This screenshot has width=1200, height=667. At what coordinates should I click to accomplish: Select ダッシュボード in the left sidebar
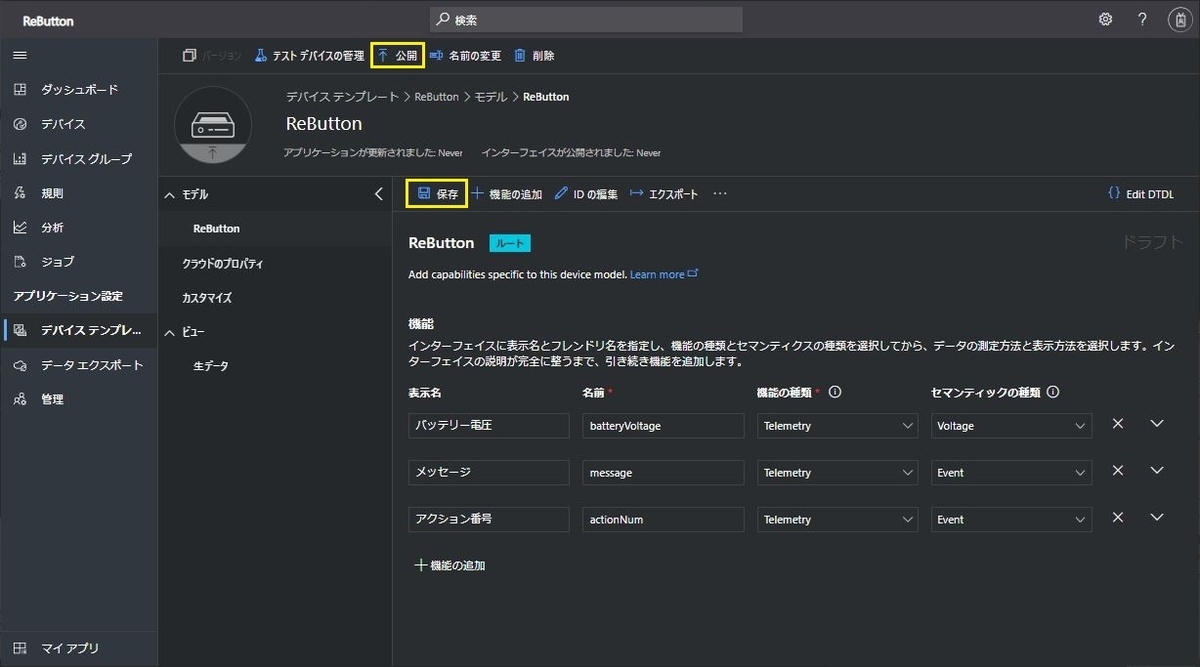(63, 89)
